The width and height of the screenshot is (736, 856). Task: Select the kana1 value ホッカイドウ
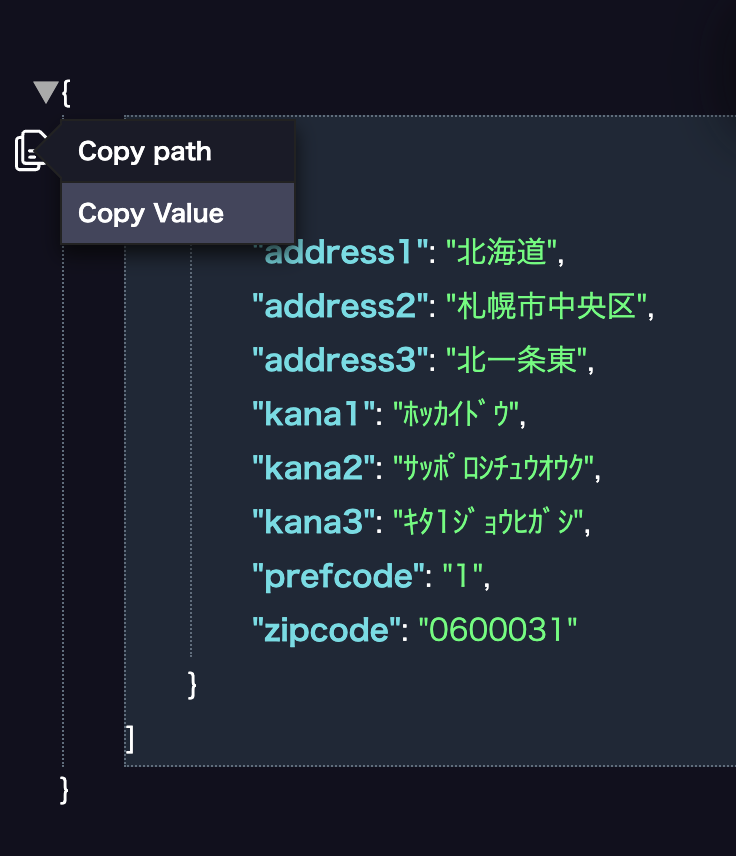click(455, 414)
